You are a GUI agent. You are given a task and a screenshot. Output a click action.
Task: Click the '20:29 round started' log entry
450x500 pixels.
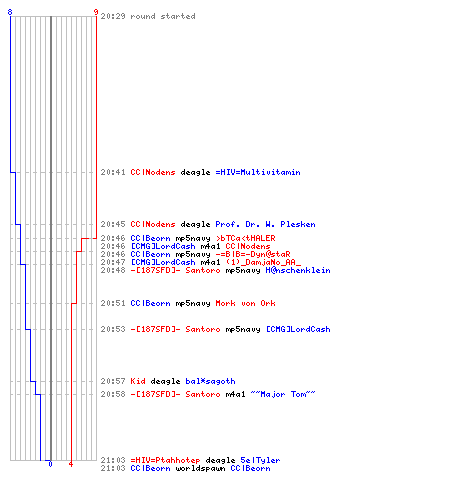point(148,16)
